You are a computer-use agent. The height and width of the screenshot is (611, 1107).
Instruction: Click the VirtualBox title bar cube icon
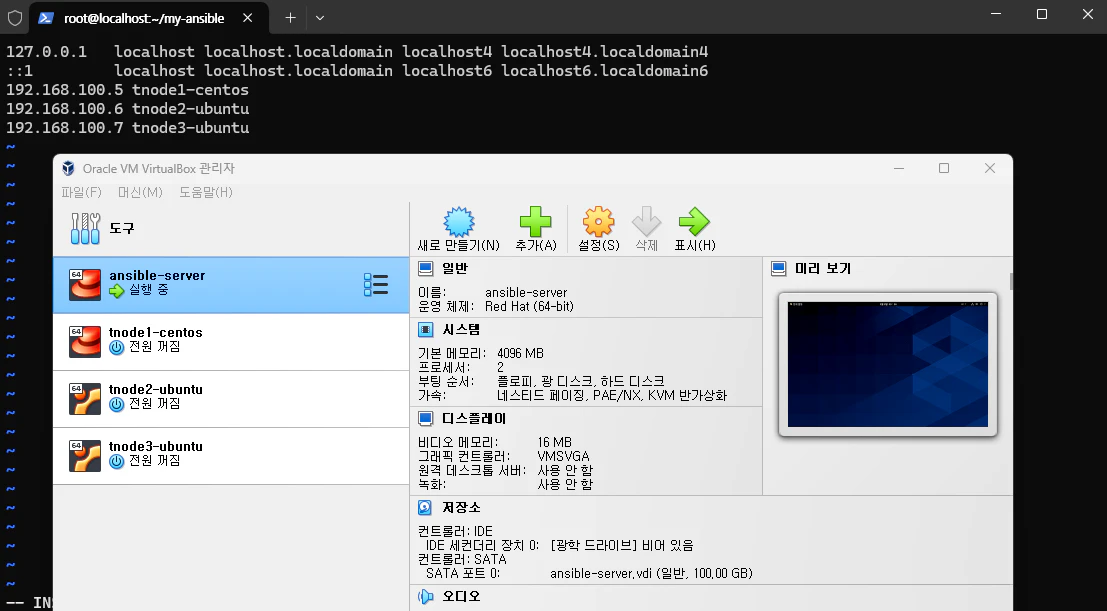click(68, 168)
